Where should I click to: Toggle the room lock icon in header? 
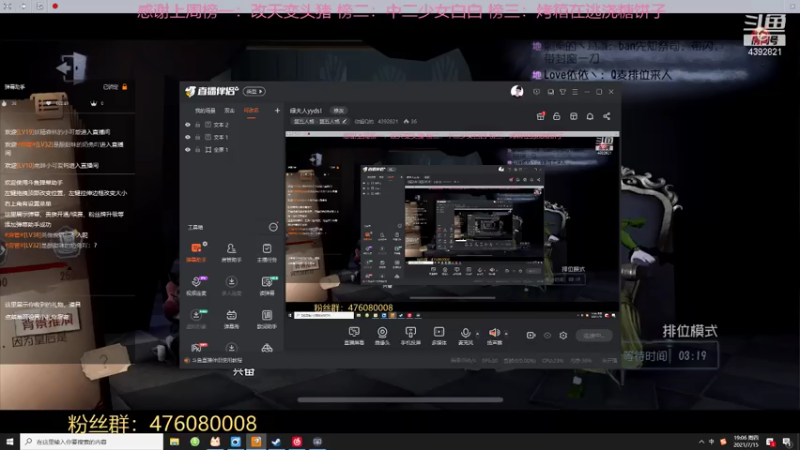click(557, 116)
